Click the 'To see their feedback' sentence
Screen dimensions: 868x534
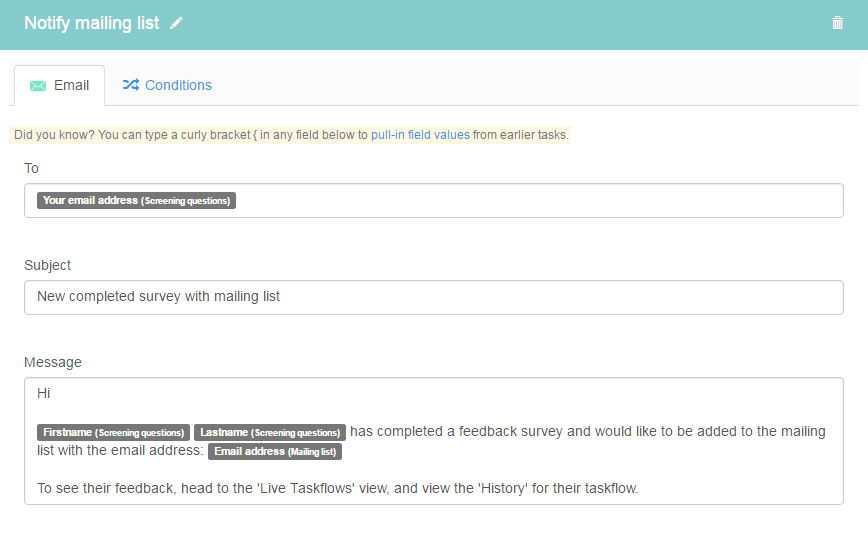click(338, 488)
